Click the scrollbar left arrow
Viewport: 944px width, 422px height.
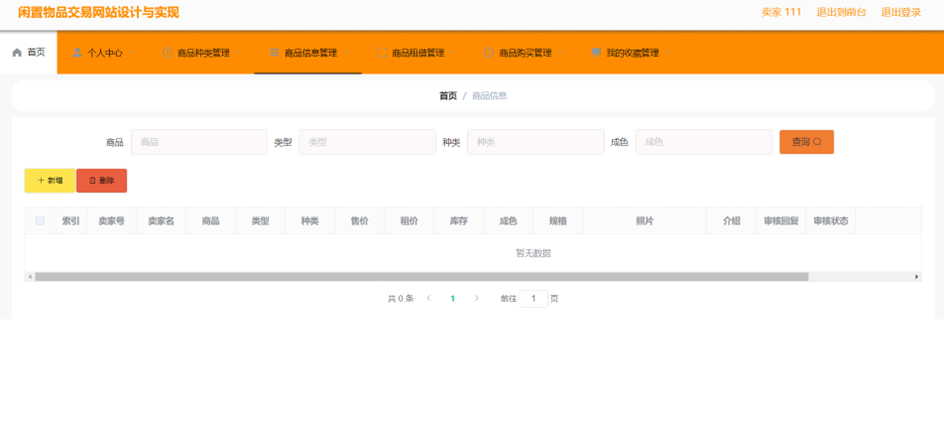(28, 277)
